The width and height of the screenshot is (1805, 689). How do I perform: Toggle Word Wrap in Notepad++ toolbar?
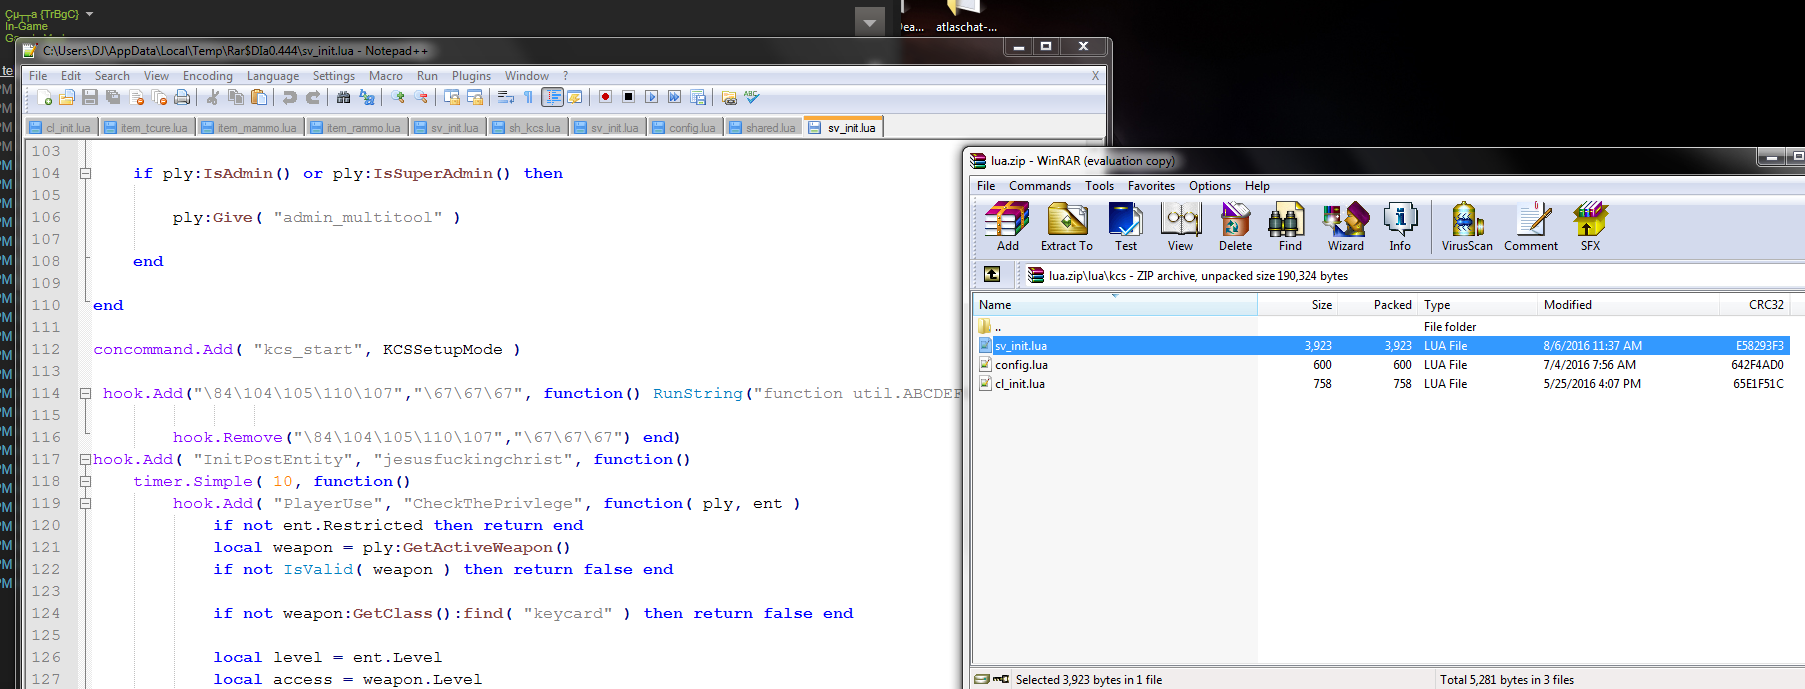(506, 97)
